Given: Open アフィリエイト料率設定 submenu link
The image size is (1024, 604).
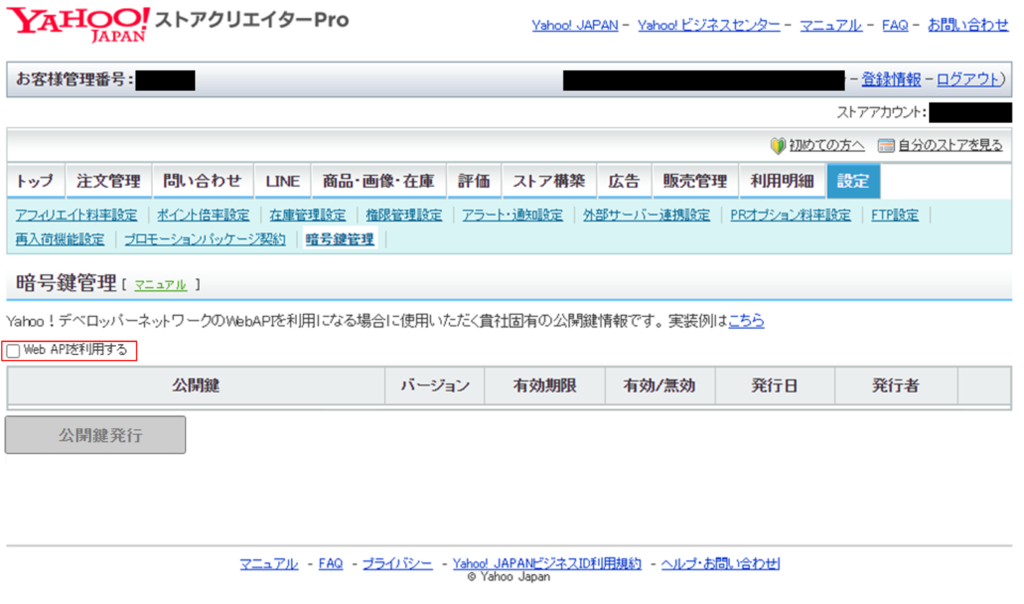Looking at the screenshot, I should (x=76, y=215).
